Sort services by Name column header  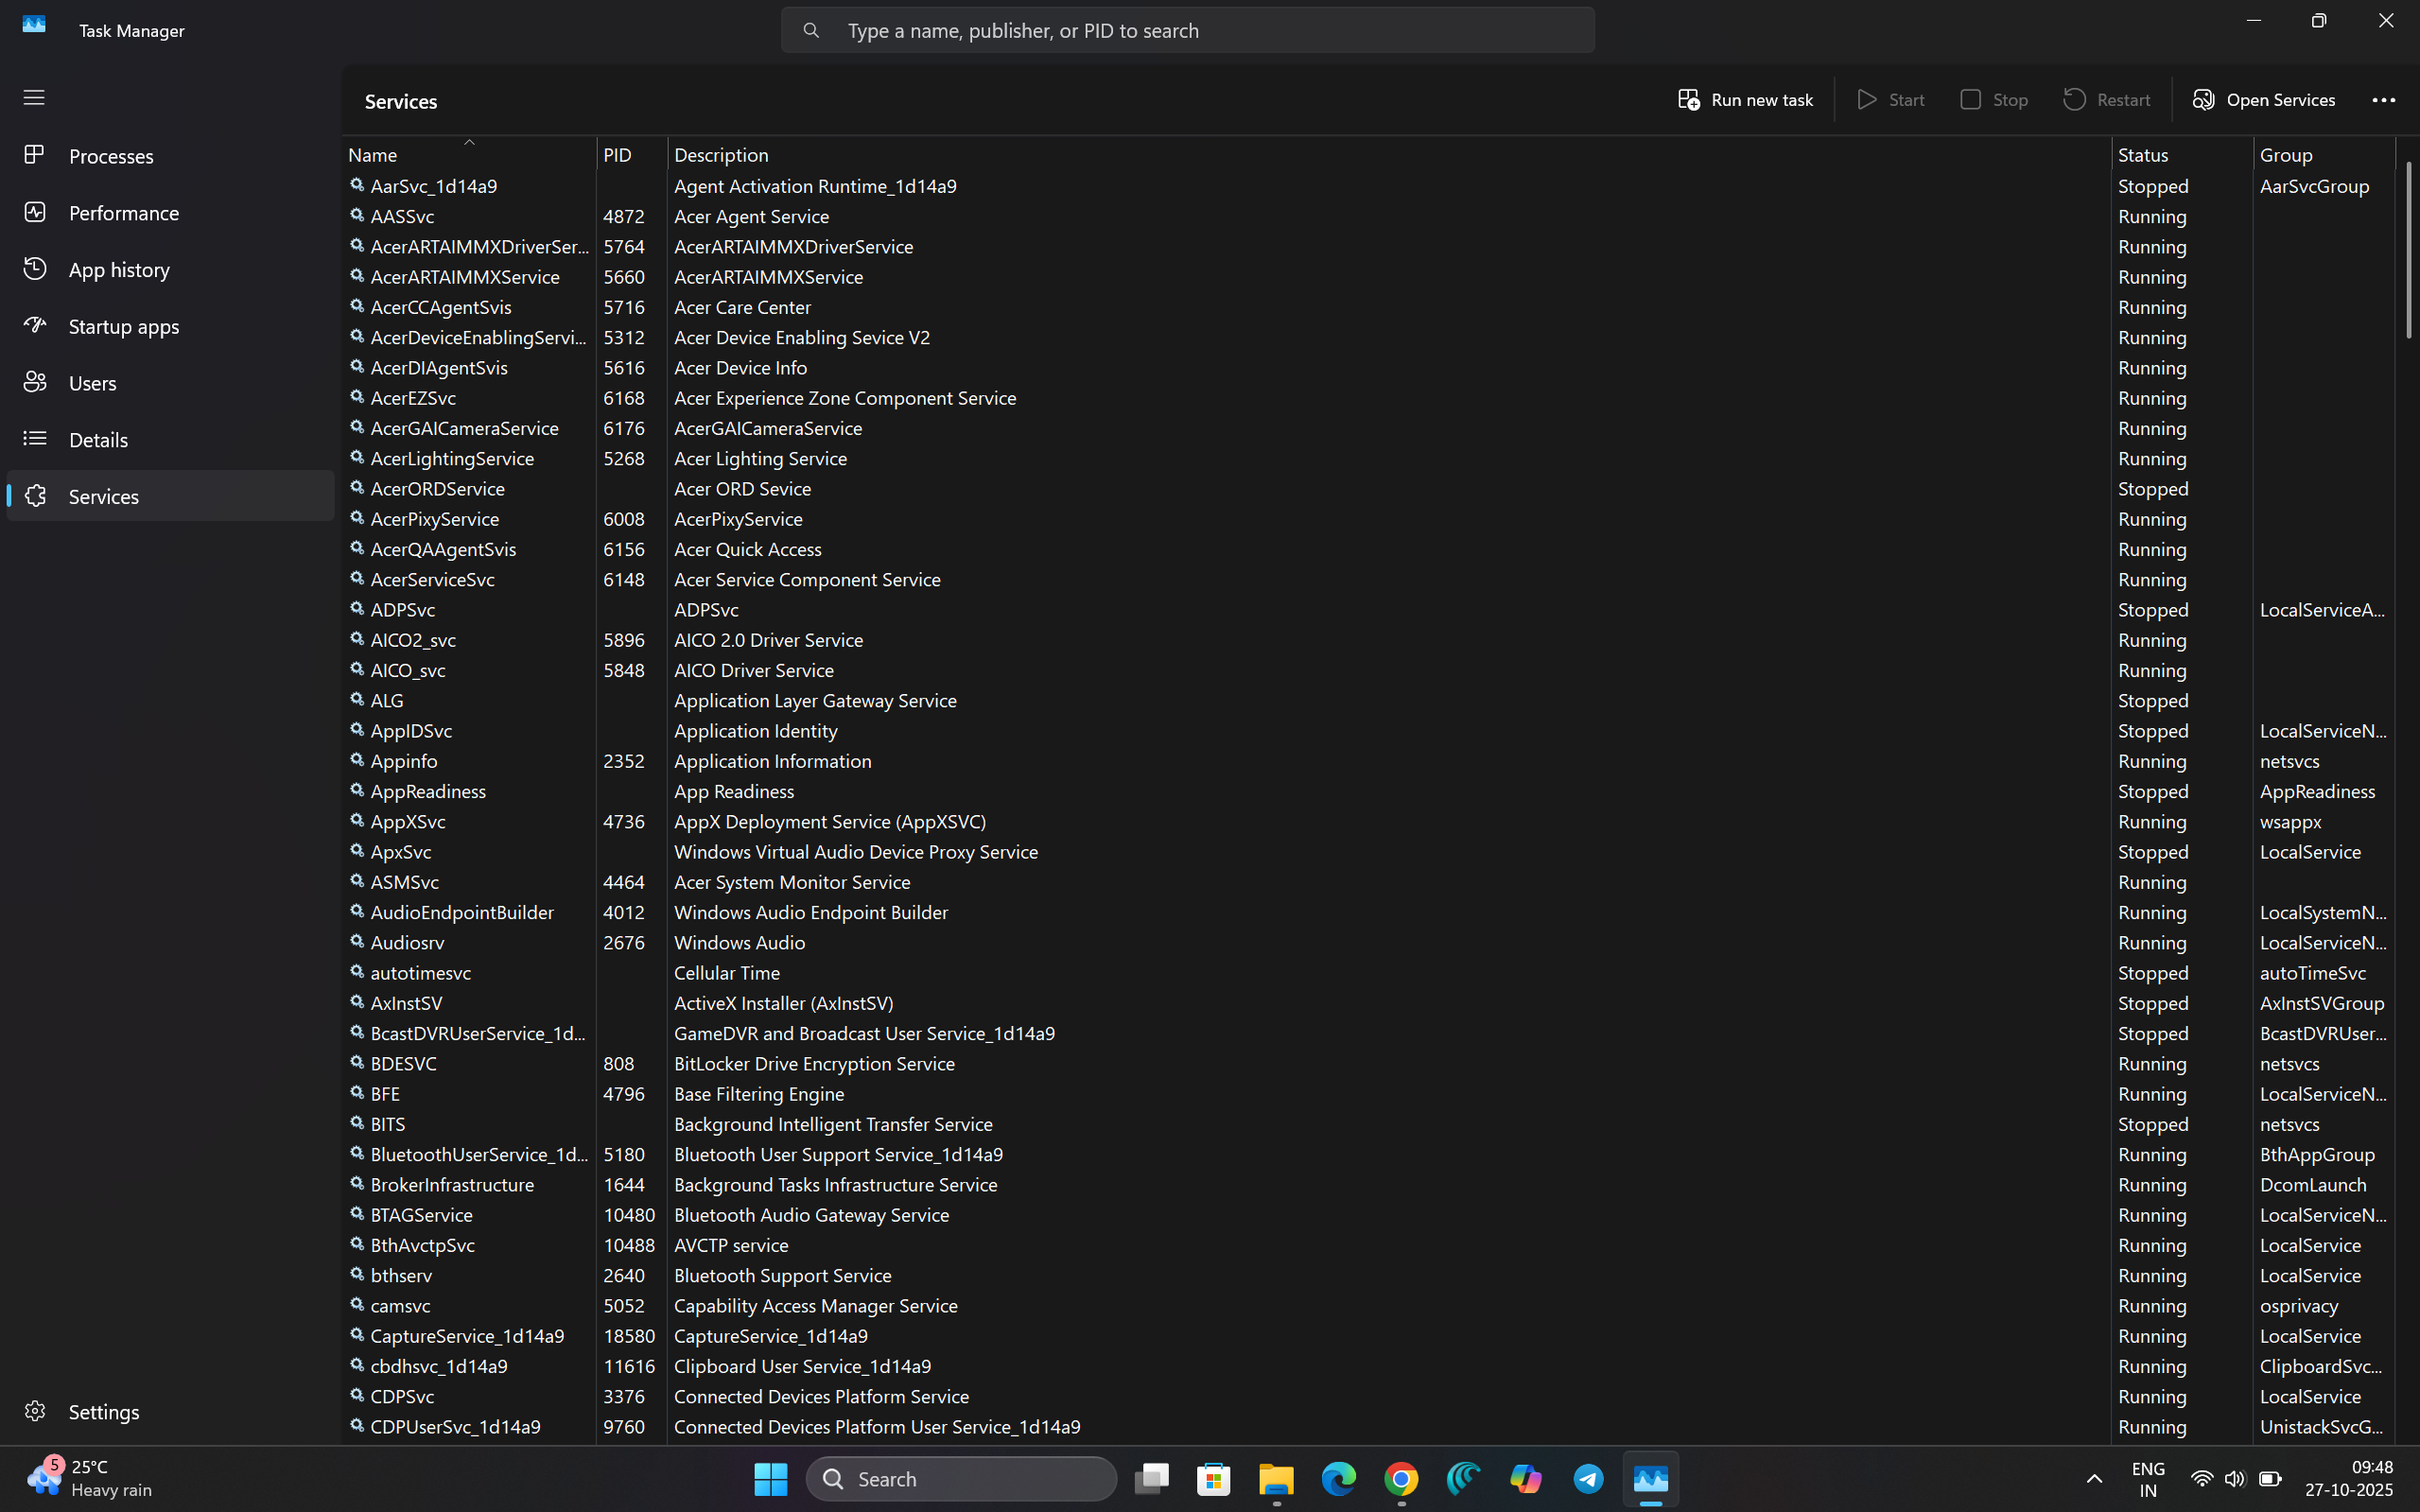coord(372,155)
